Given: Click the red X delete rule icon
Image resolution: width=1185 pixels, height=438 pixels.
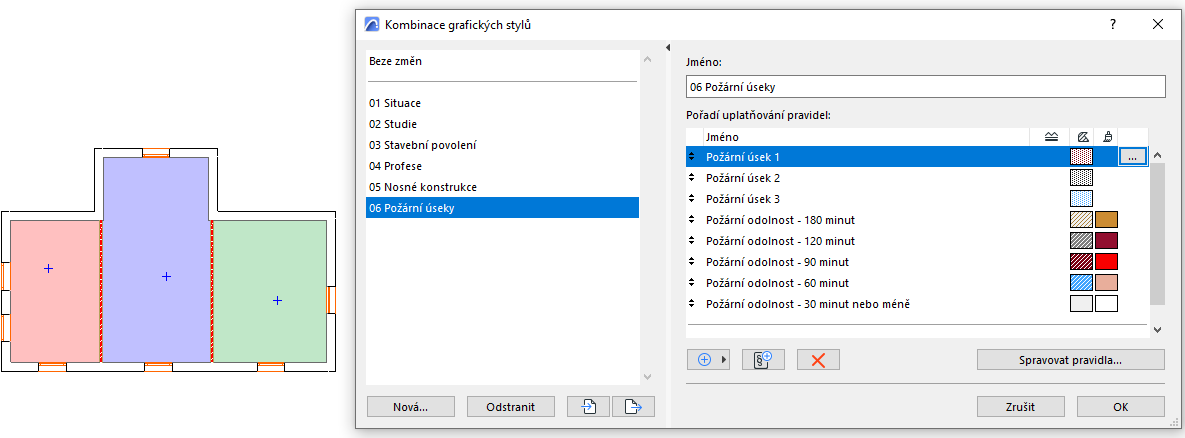Looking at the screenshot, I should (818, 360).
